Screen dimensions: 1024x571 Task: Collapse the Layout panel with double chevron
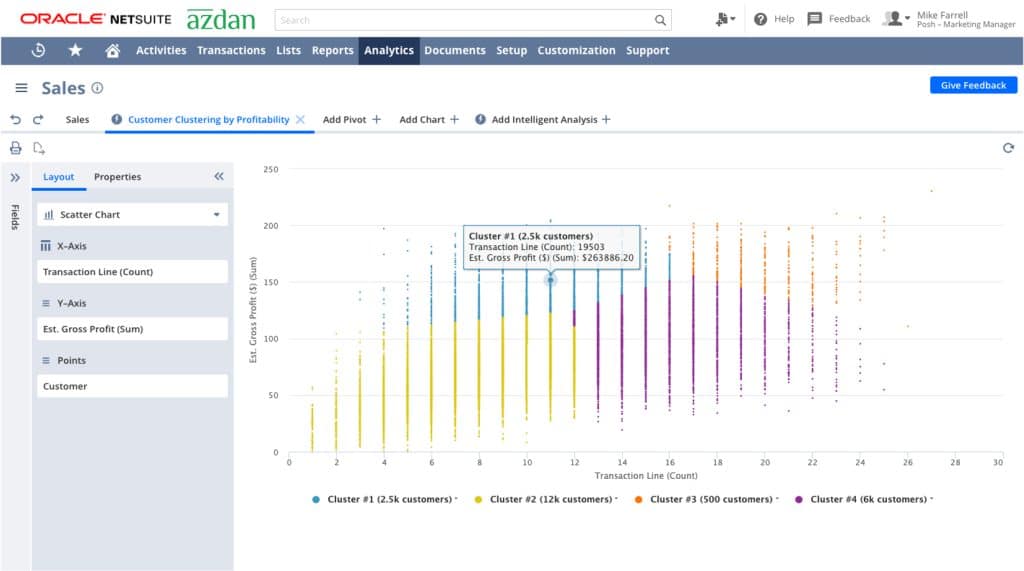click(219, 176)
